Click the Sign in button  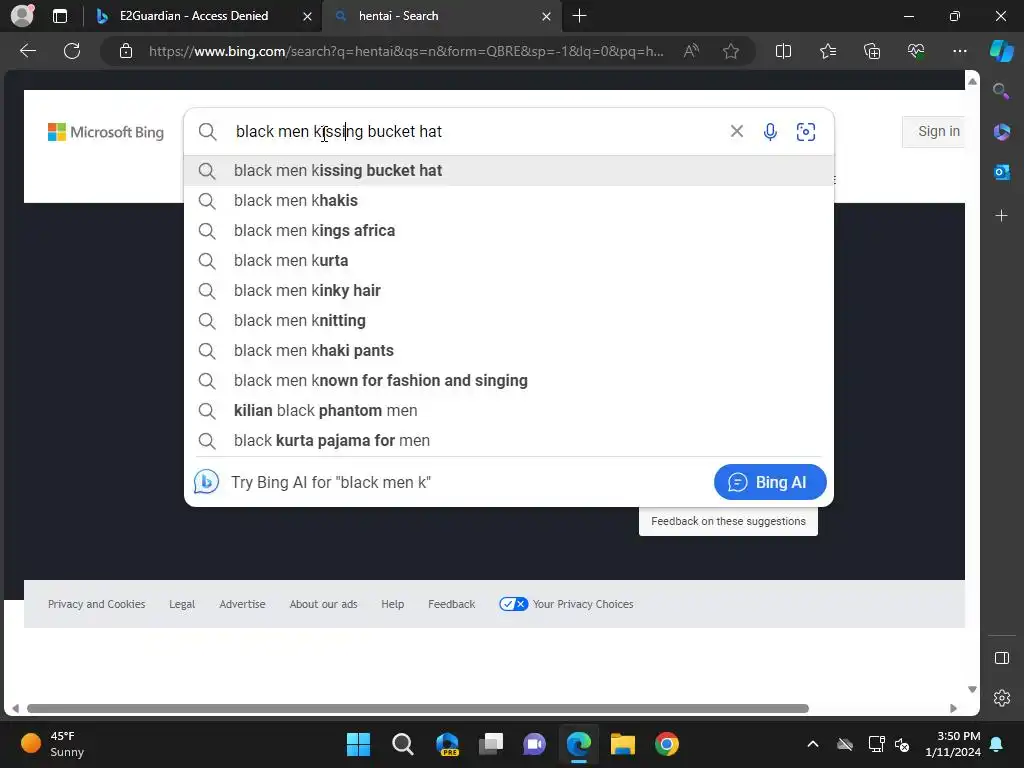[933, 131]
